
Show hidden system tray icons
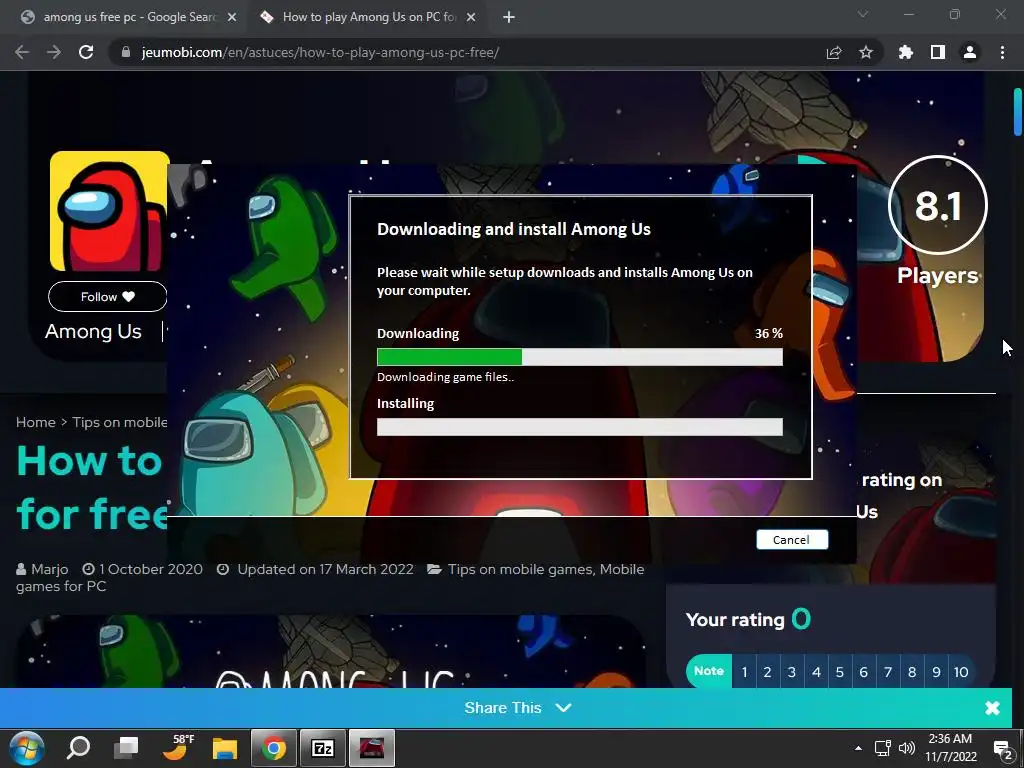click(x=858, y=748)
